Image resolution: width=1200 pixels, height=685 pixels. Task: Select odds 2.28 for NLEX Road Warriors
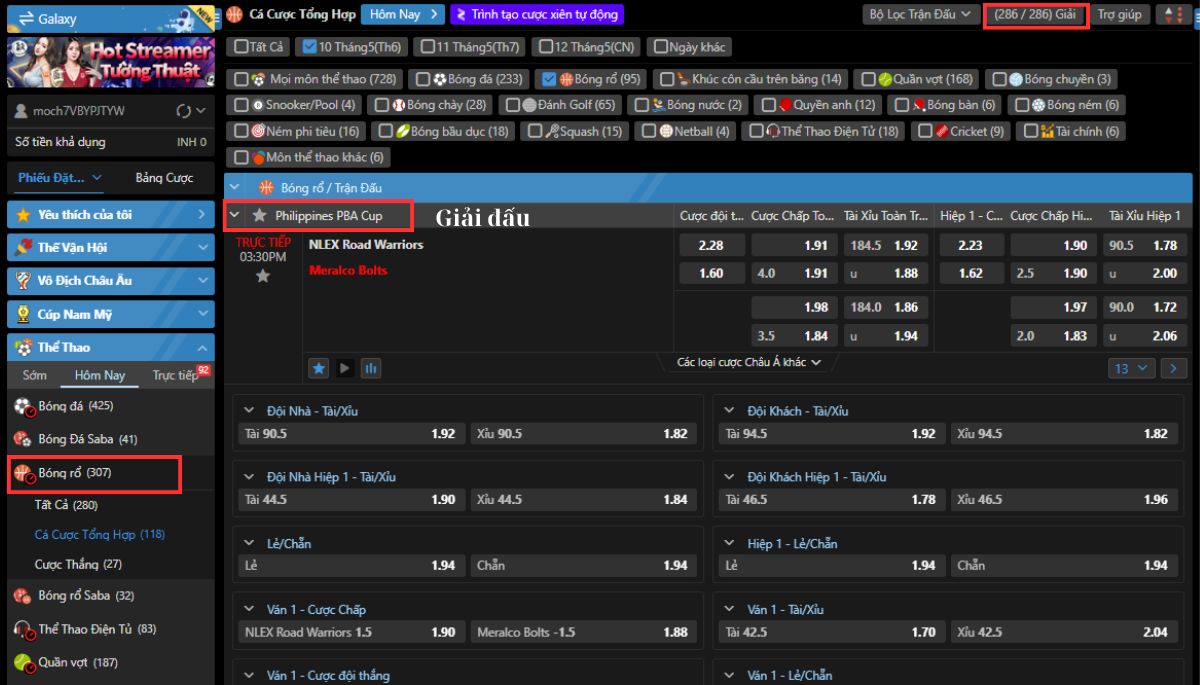(x=710, y=245)
